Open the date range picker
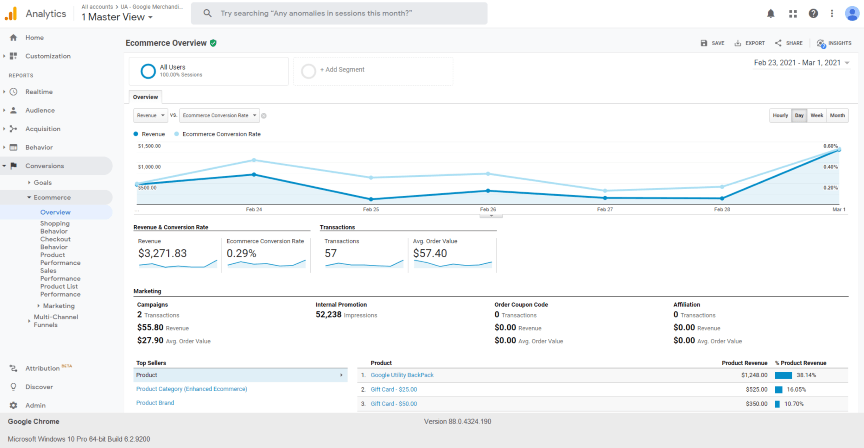 tap(801, 63)
